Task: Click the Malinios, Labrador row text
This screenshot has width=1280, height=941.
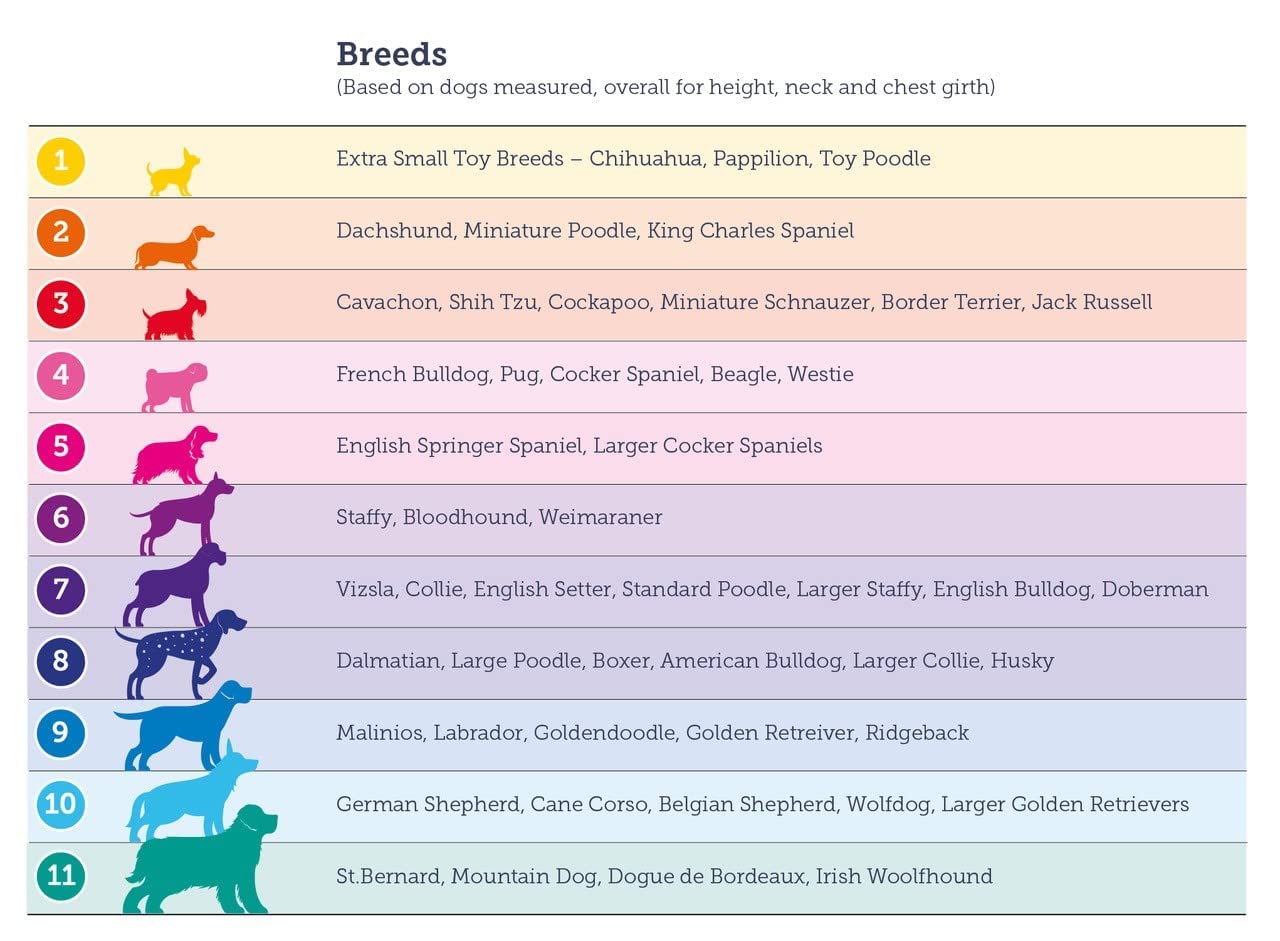Action: click(x=651, y=733)
